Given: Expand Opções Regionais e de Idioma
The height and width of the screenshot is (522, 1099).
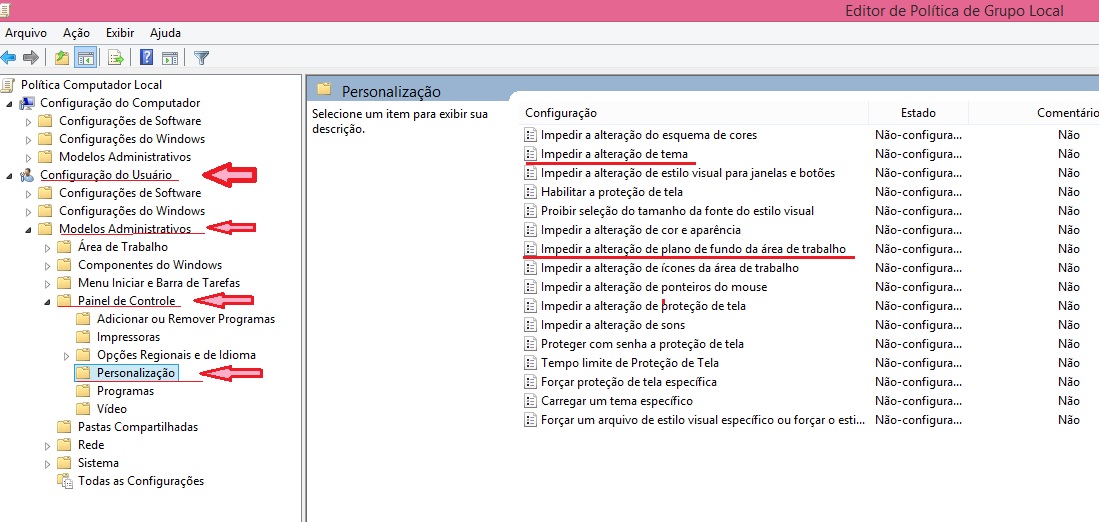Looking at the screenshot, I should pos(67,355).
